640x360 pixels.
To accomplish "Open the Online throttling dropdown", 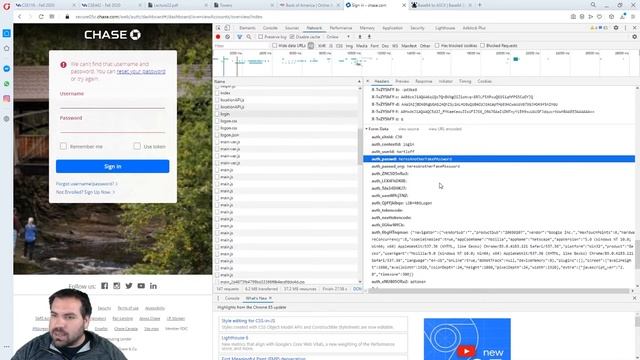I will point(338,37).
